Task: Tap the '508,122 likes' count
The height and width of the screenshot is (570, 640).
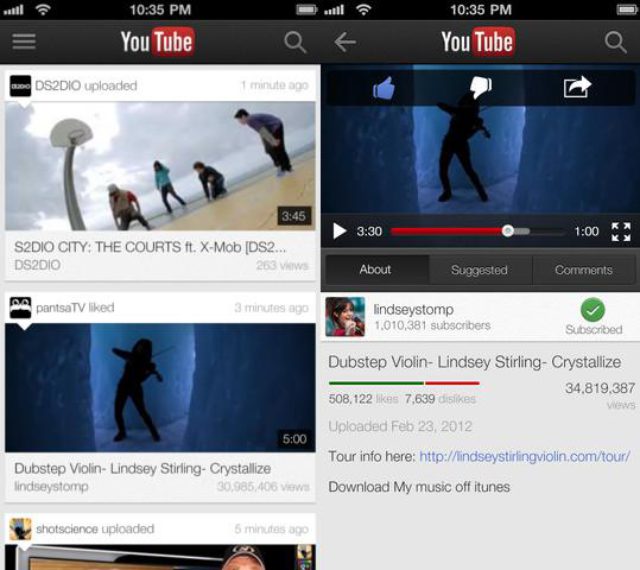Action: (x=363, y=399)
